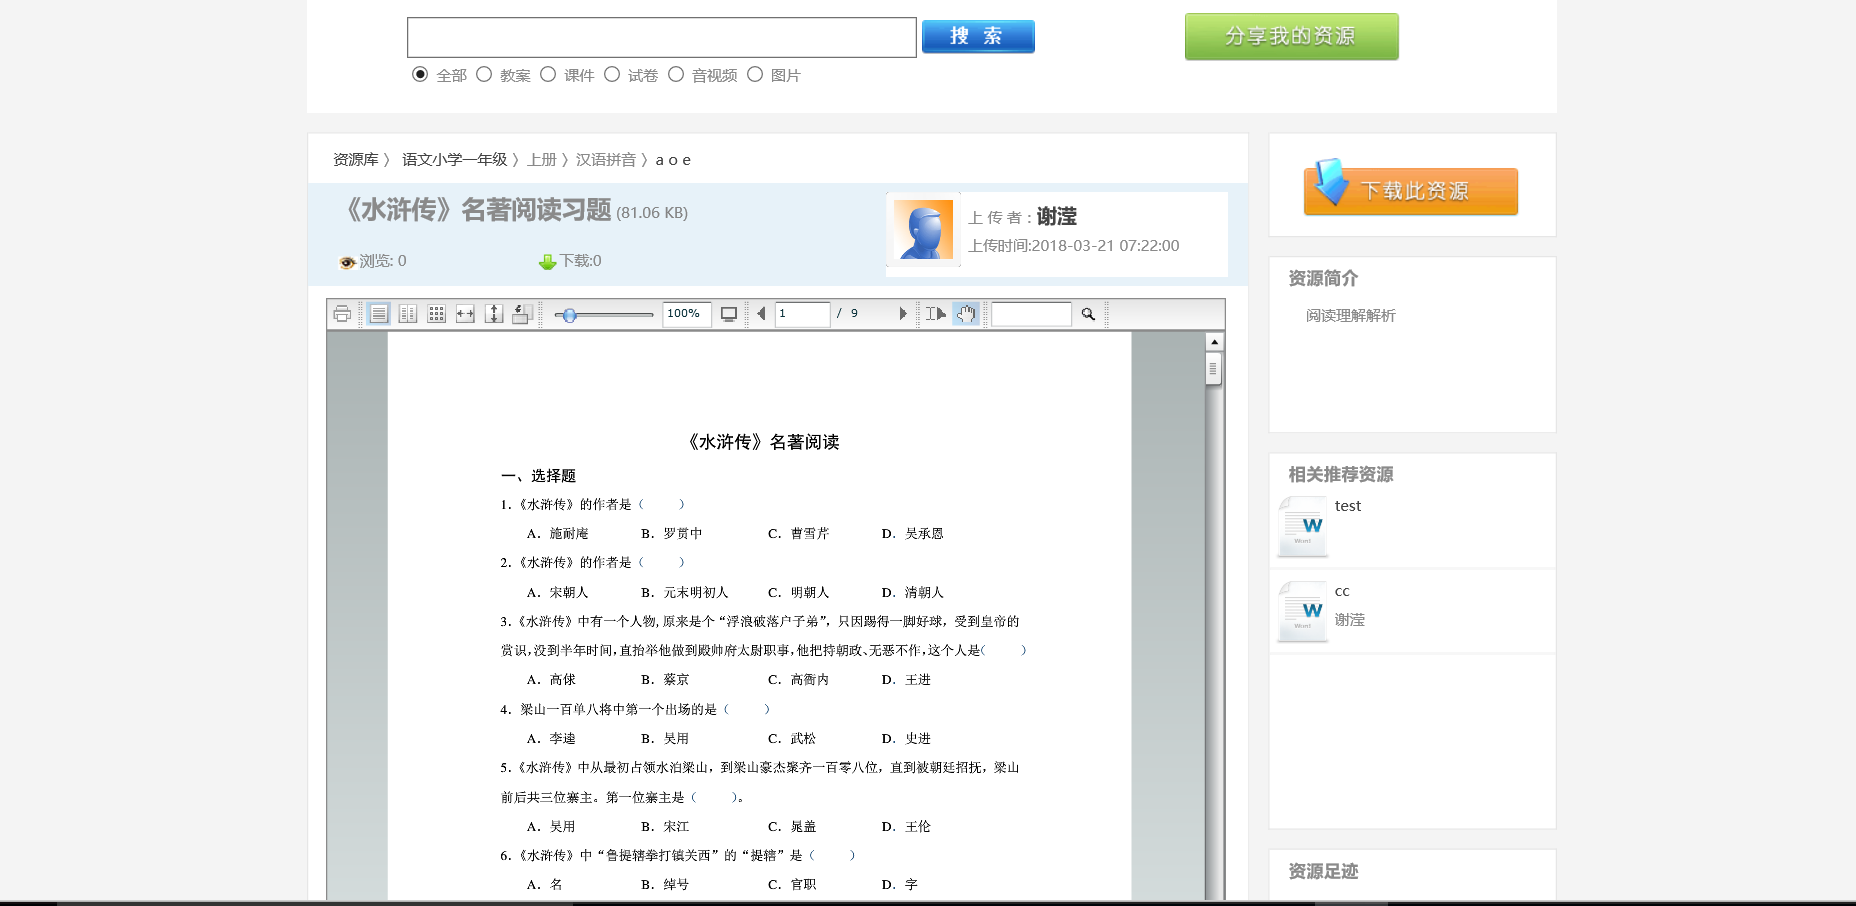1856x906 pixels.
Task: Click the scrollbar up arrow in viewer
Action: [1214, 342]
